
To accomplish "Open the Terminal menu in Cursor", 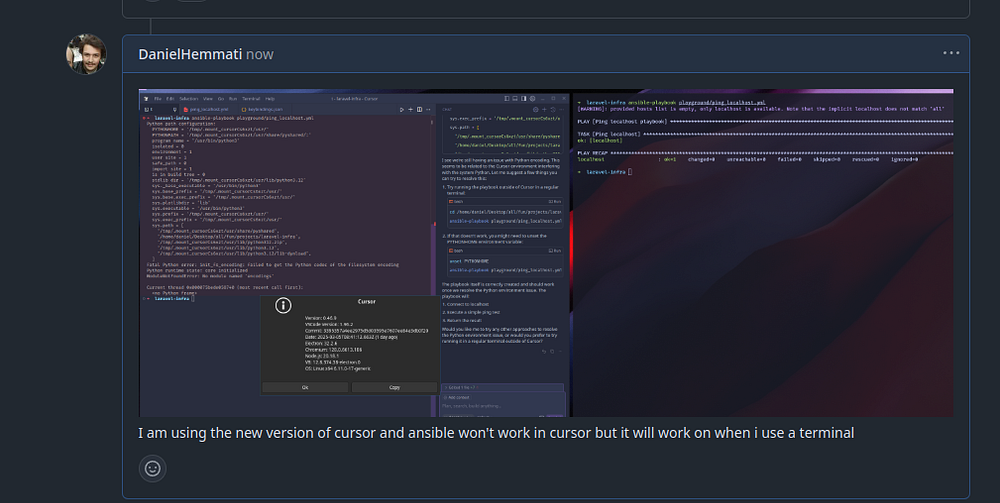I will click(250, 99).
